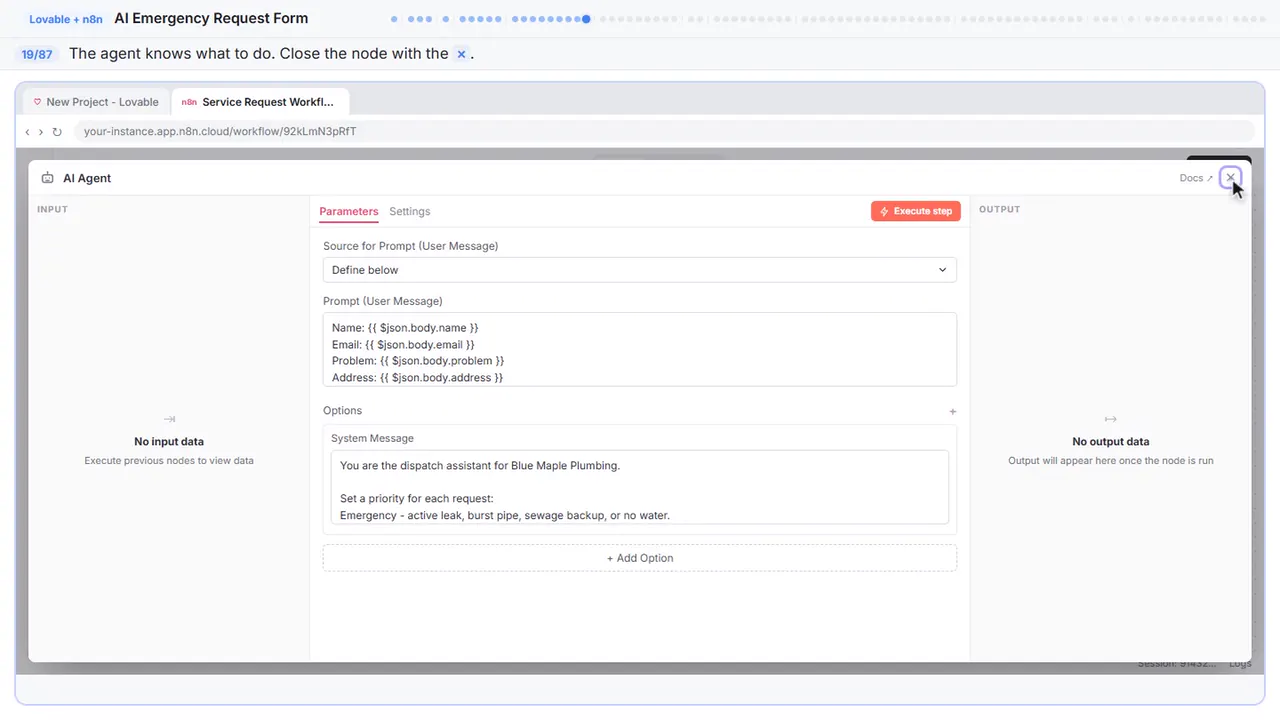Click inside the Prompt (User Message) field
Image resolution: width=1280 pixels, height=720 pixels.
tap(640, 350)
